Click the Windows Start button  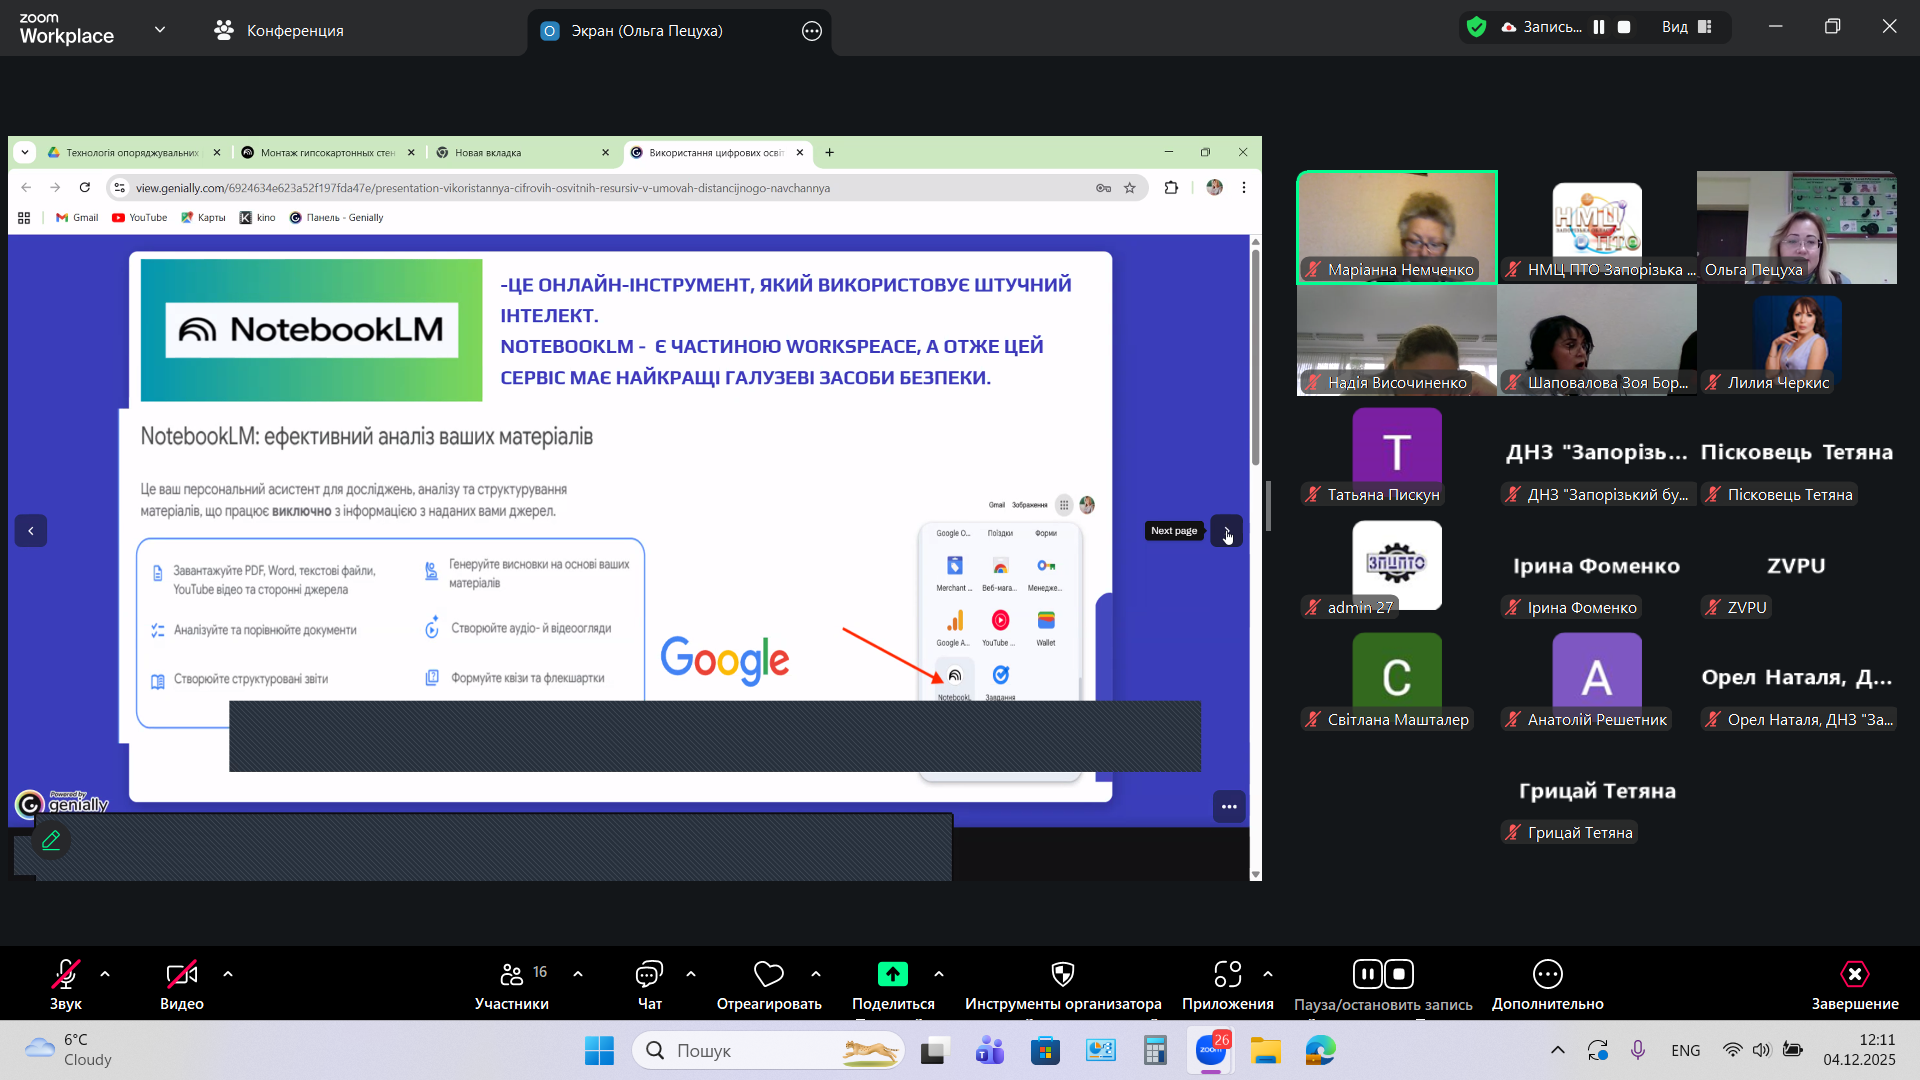(599, 1051)
